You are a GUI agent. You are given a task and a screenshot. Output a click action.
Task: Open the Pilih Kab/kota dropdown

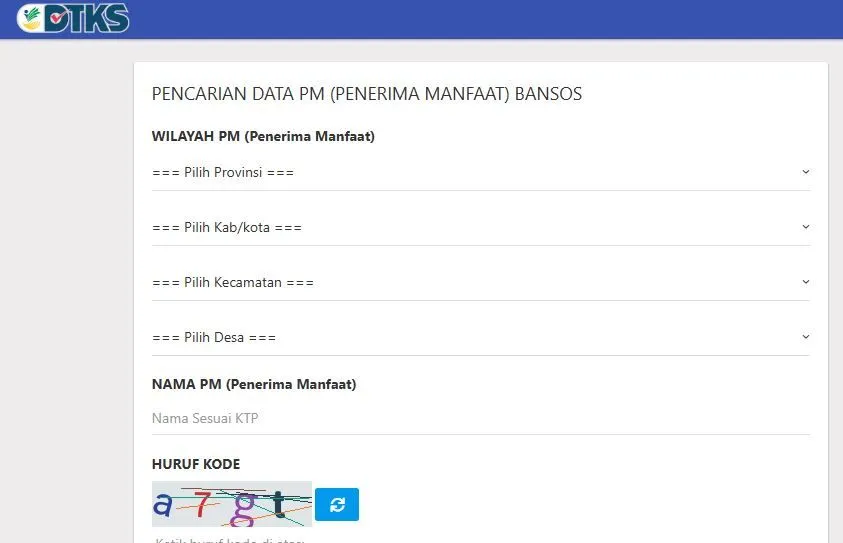click(x=481, y=227)
